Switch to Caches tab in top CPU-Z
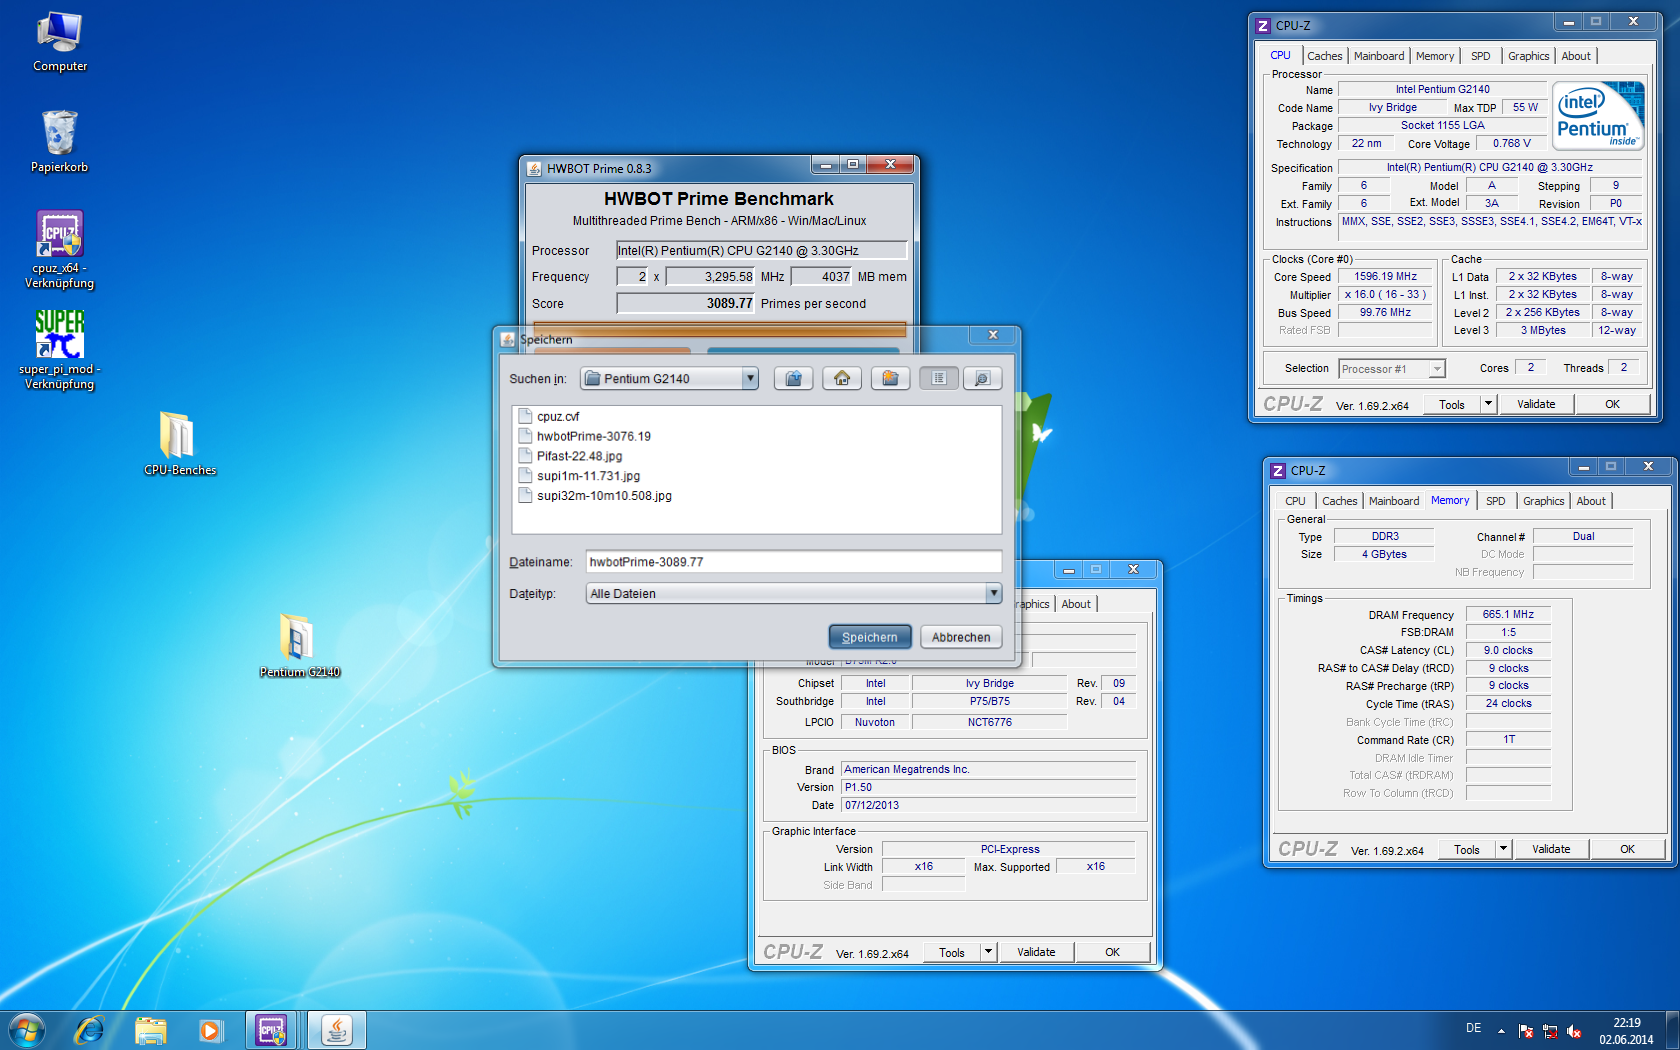 pos(1324,56)
